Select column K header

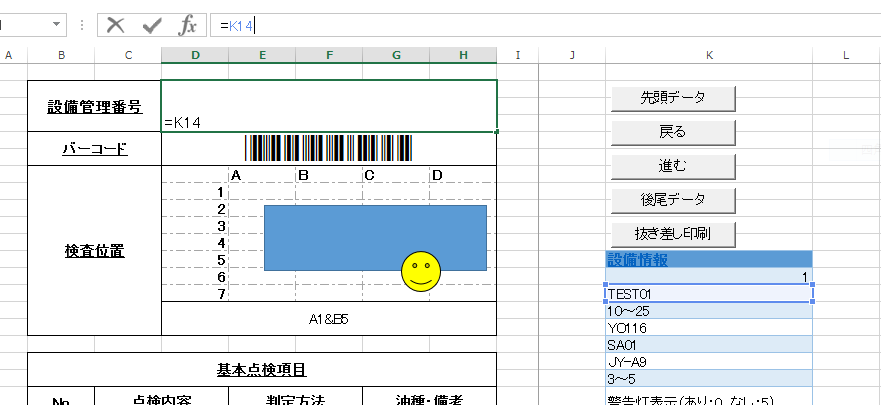point(708,55)
